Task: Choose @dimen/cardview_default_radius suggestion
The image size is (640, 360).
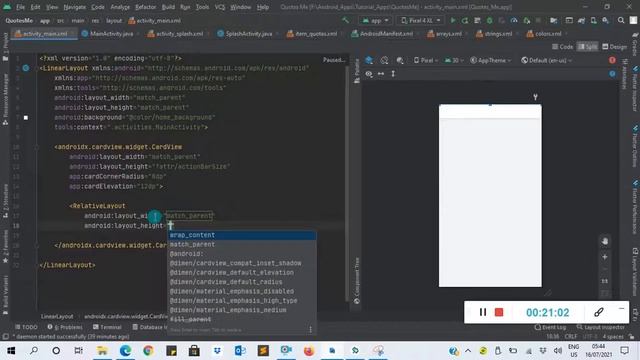Action: click(242, 282)
